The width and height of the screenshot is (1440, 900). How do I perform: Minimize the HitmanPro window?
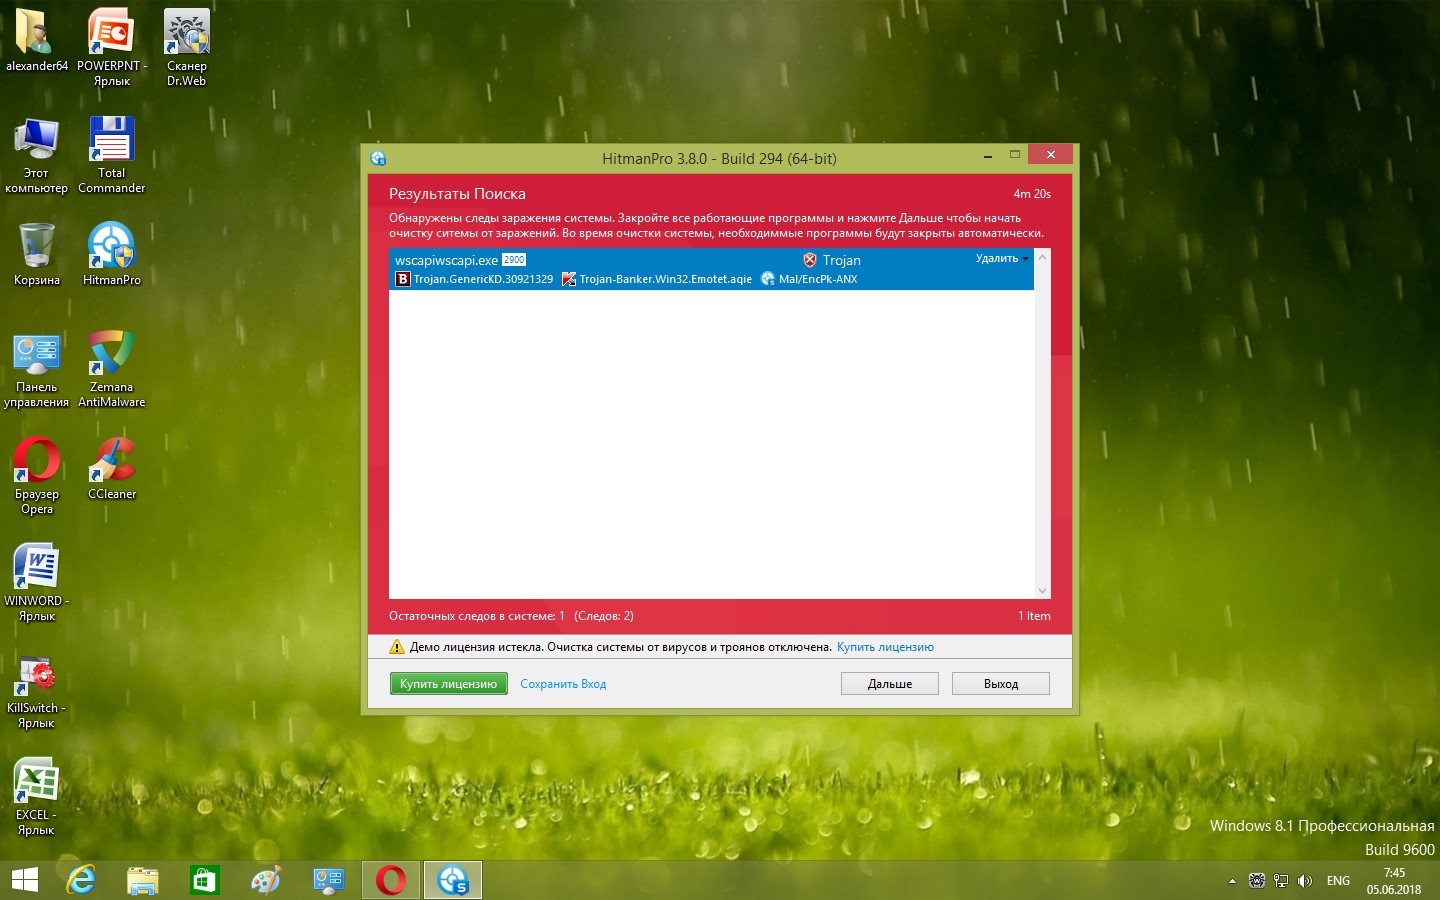point(988,156)
